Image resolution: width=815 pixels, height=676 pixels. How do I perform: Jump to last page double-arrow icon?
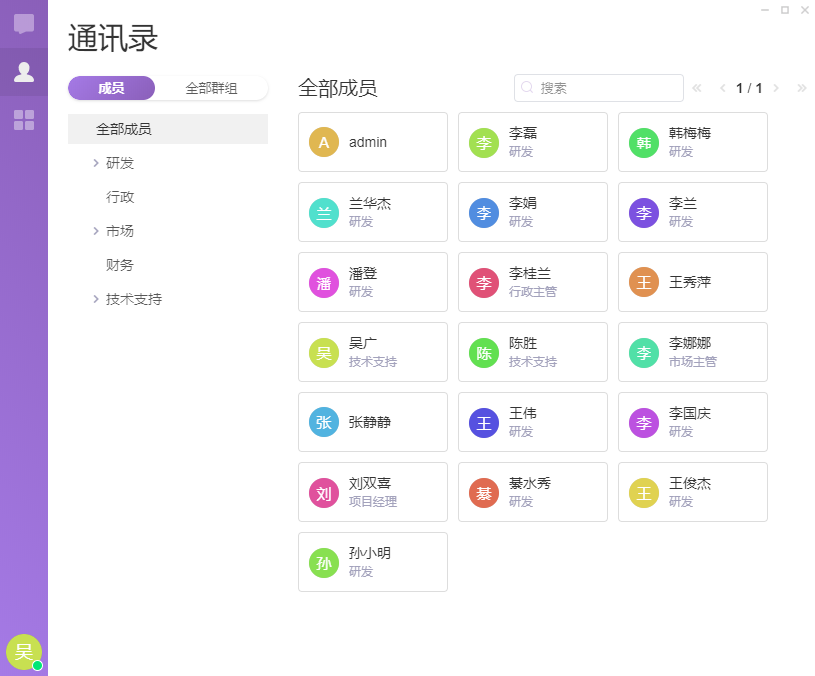[x=802, y=88]
